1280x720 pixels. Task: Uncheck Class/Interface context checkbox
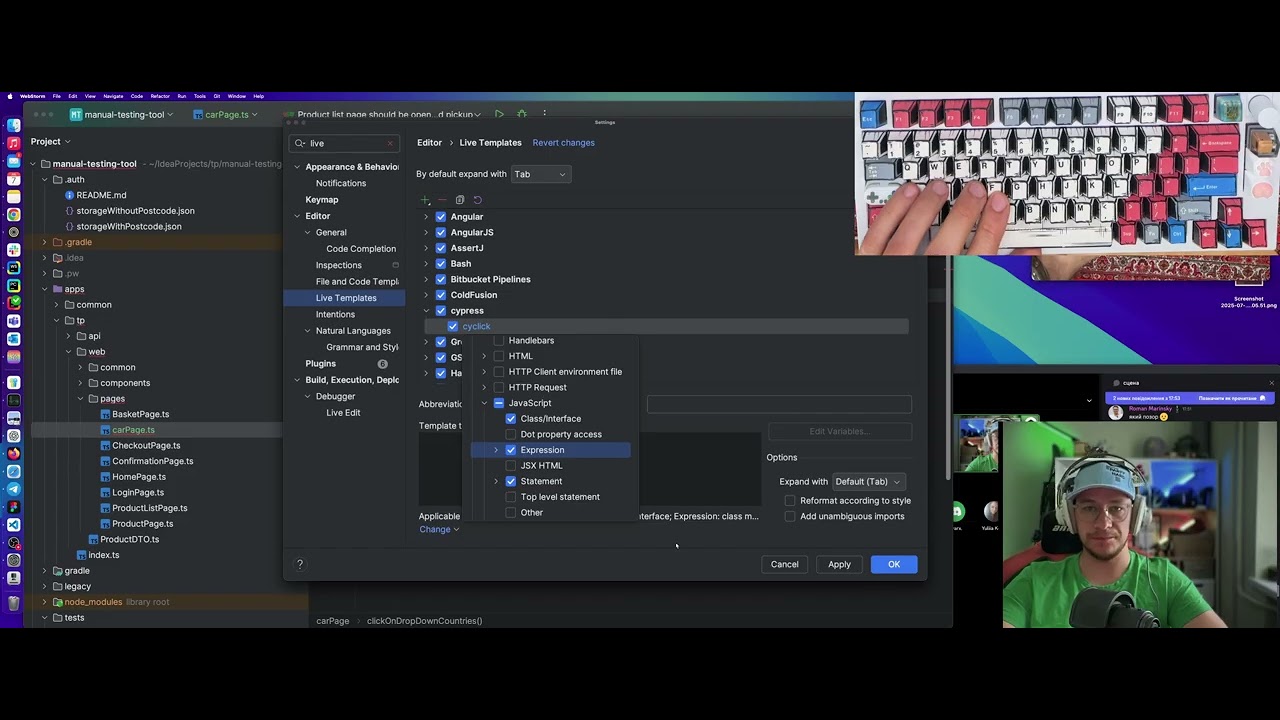click(511, 419)
